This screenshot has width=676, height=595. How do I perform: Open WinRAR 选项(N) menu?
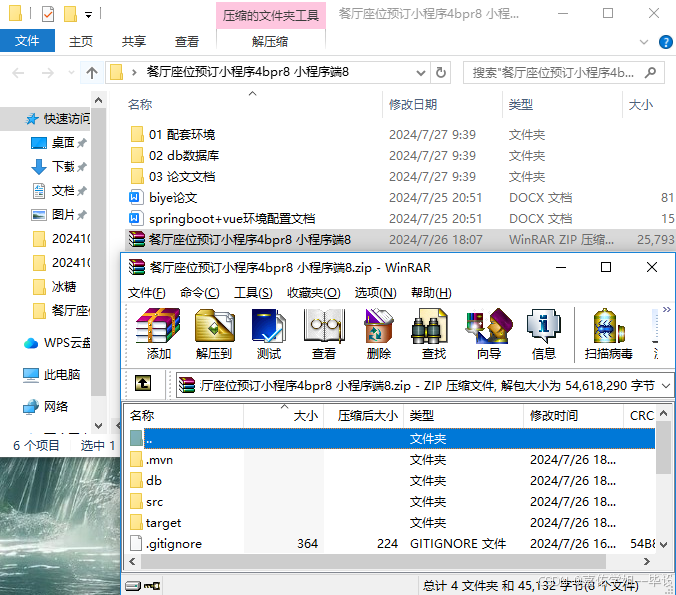click(376, 293)
